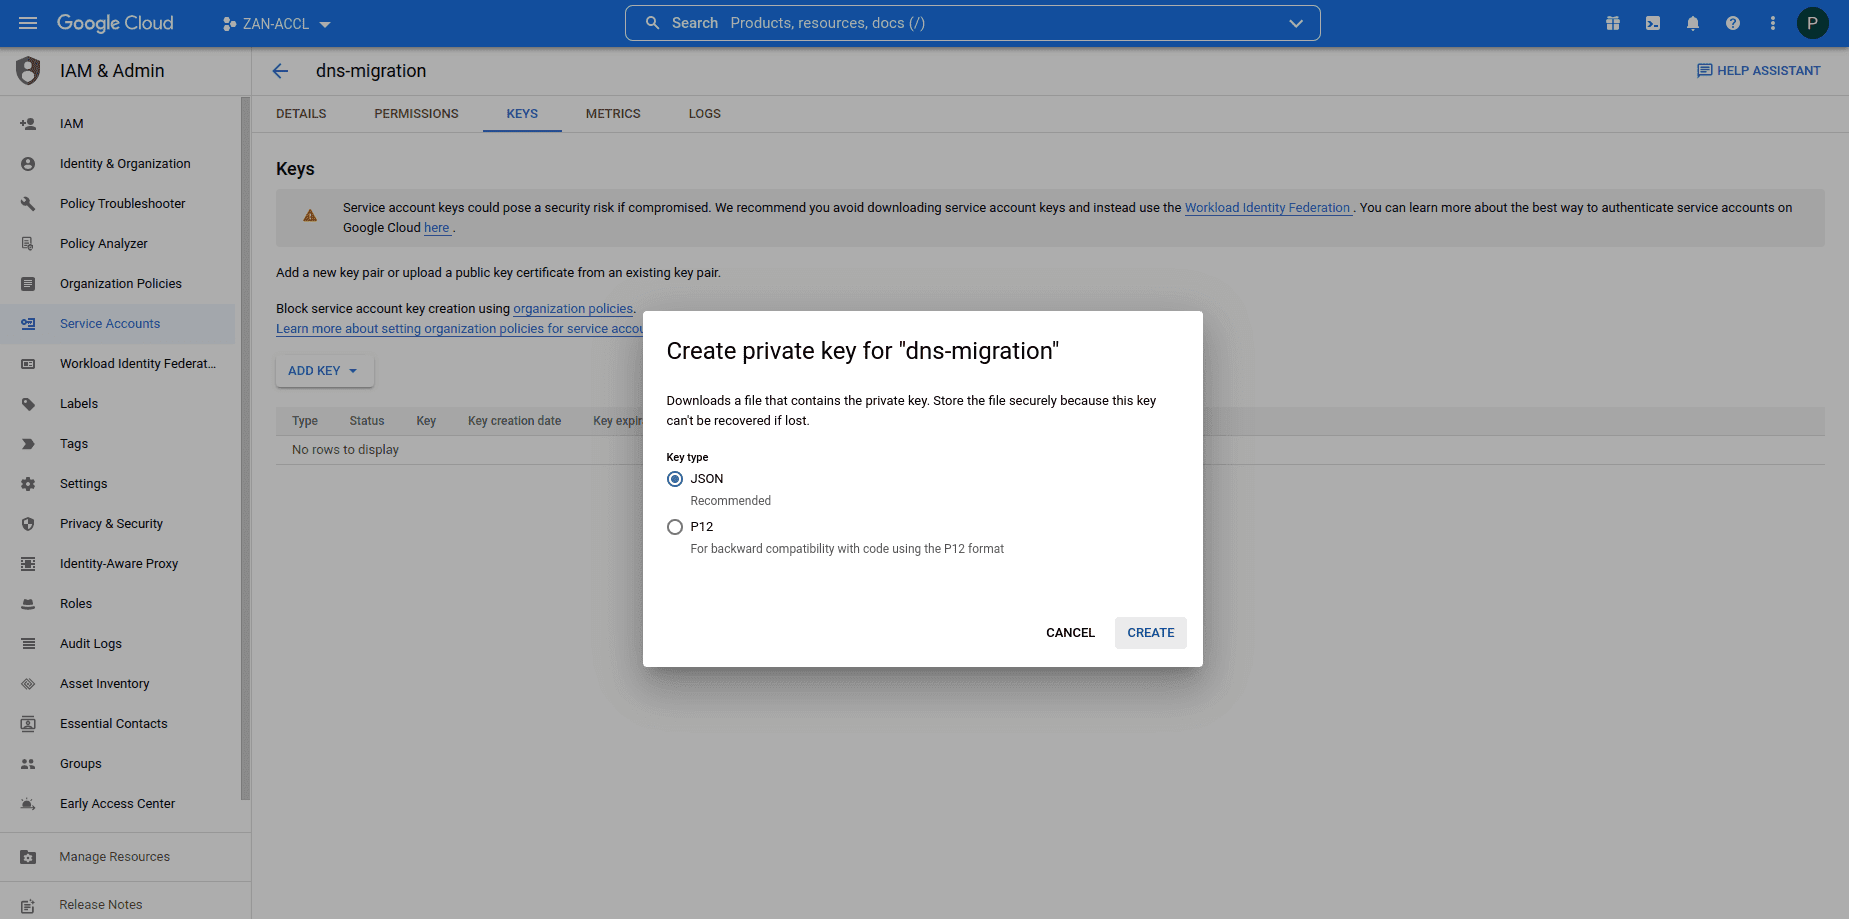Click CANCEL in the private key dialog
Screen dimensions: 1849x919
click(1070, 633)
